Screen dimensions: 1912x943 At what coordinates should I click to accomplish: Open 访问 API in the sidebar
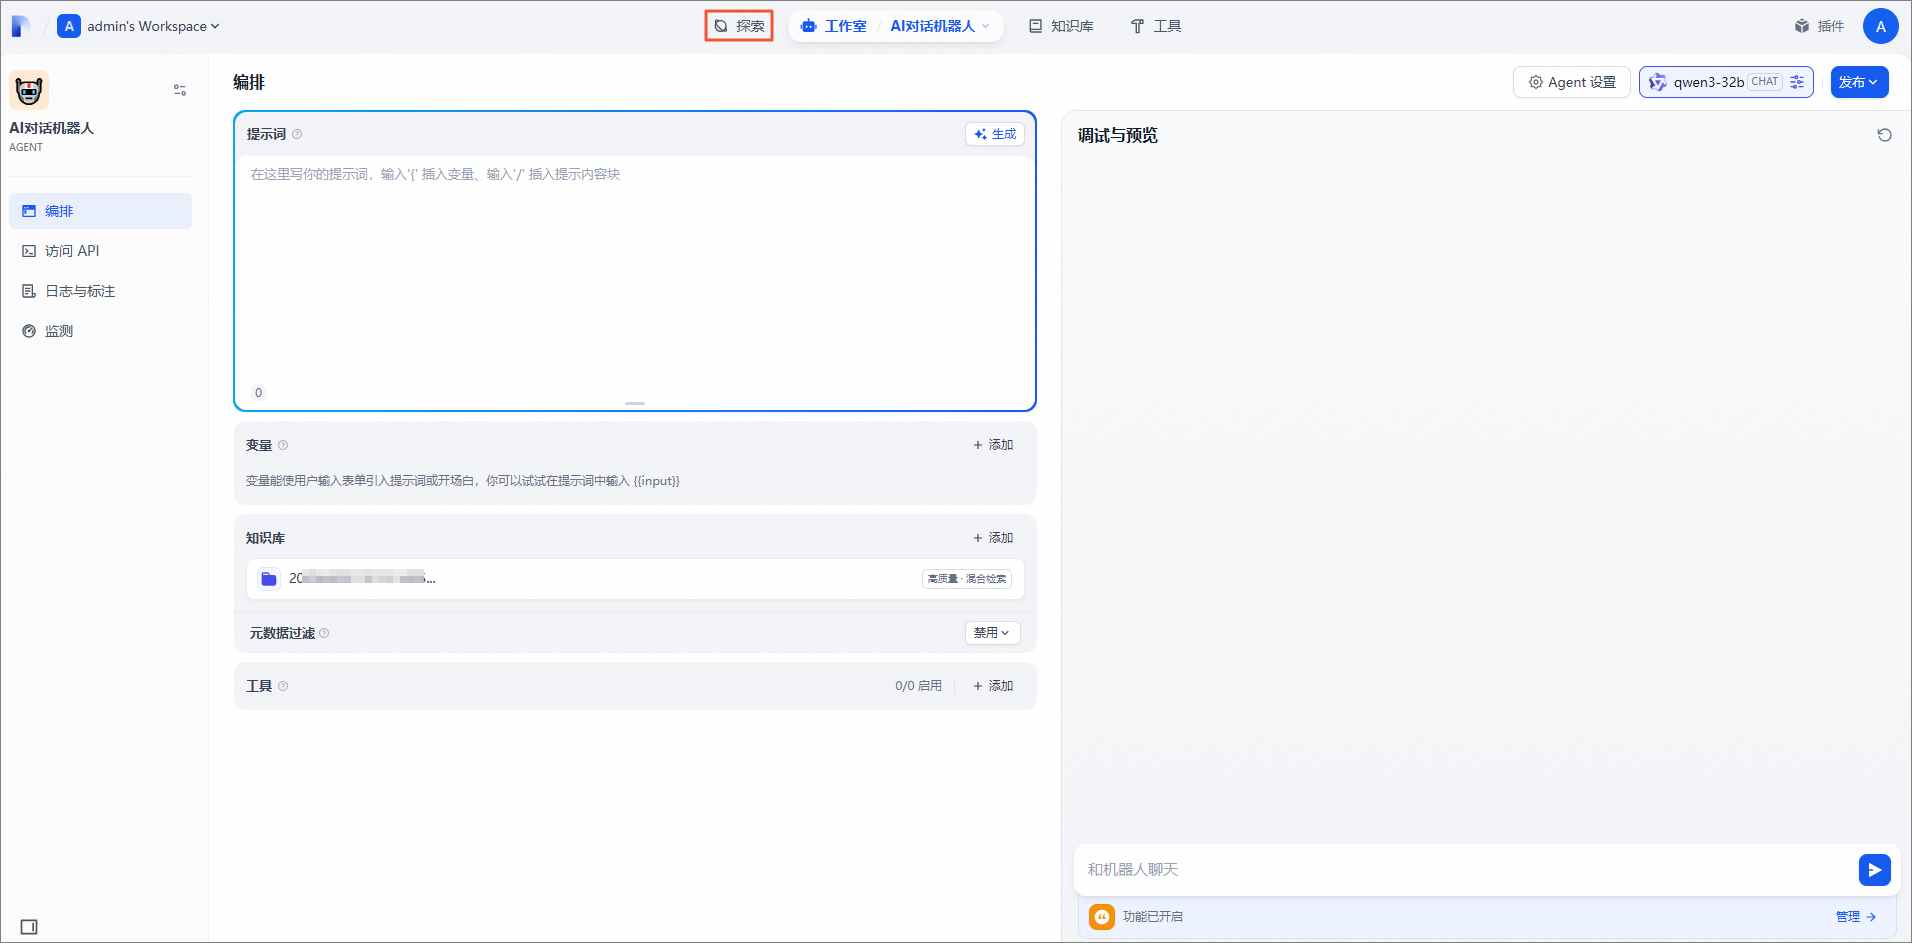point(100,251)
